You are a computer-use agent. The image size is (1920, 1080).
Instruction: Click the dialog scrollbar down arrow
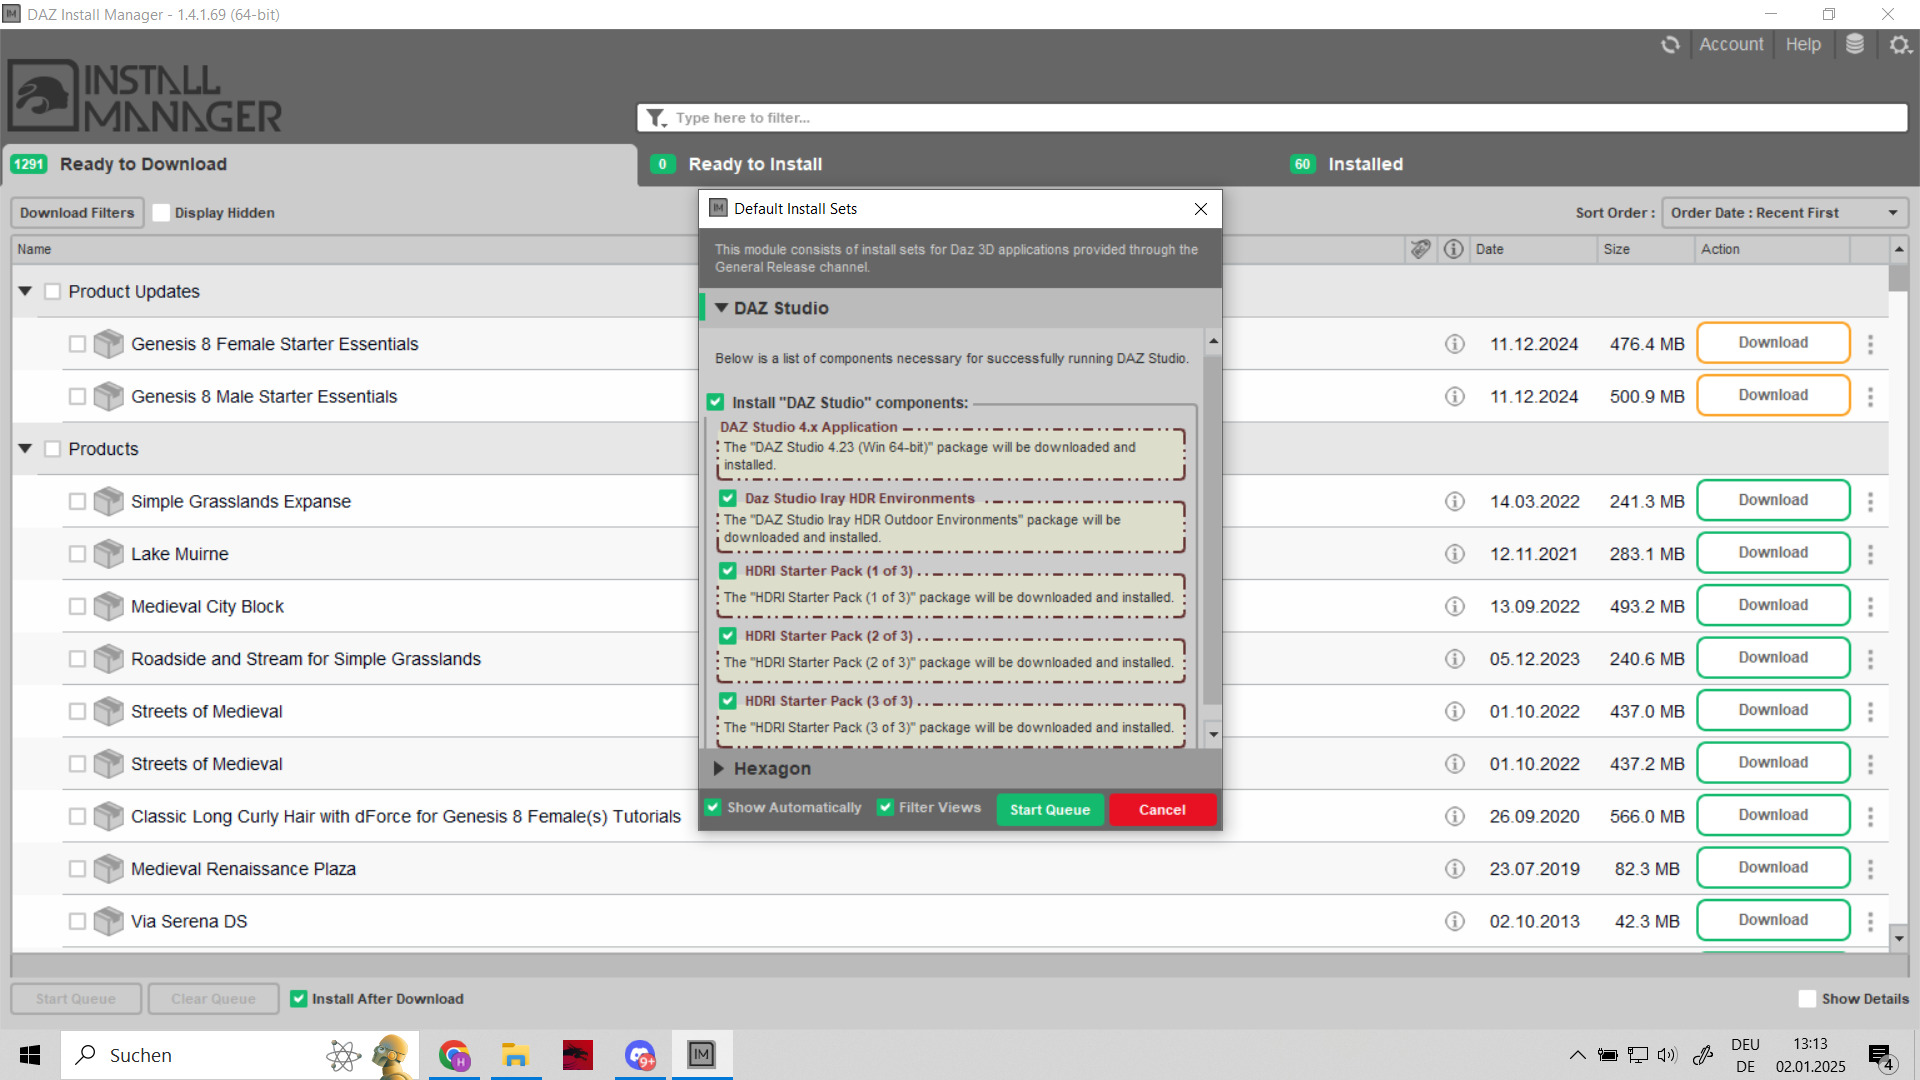tap(1213, 735)
